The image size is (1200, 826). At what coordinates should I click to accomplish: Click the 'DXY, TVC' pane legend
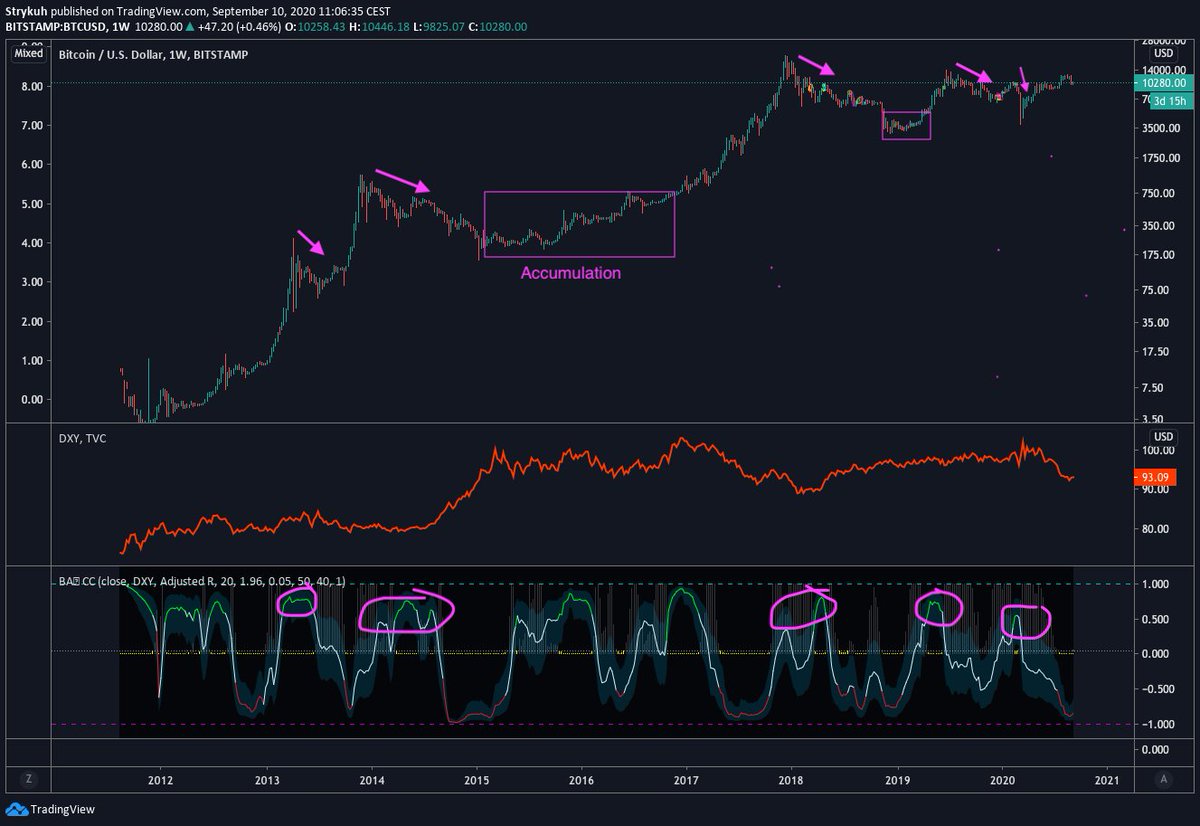click(x=81, y=437)
